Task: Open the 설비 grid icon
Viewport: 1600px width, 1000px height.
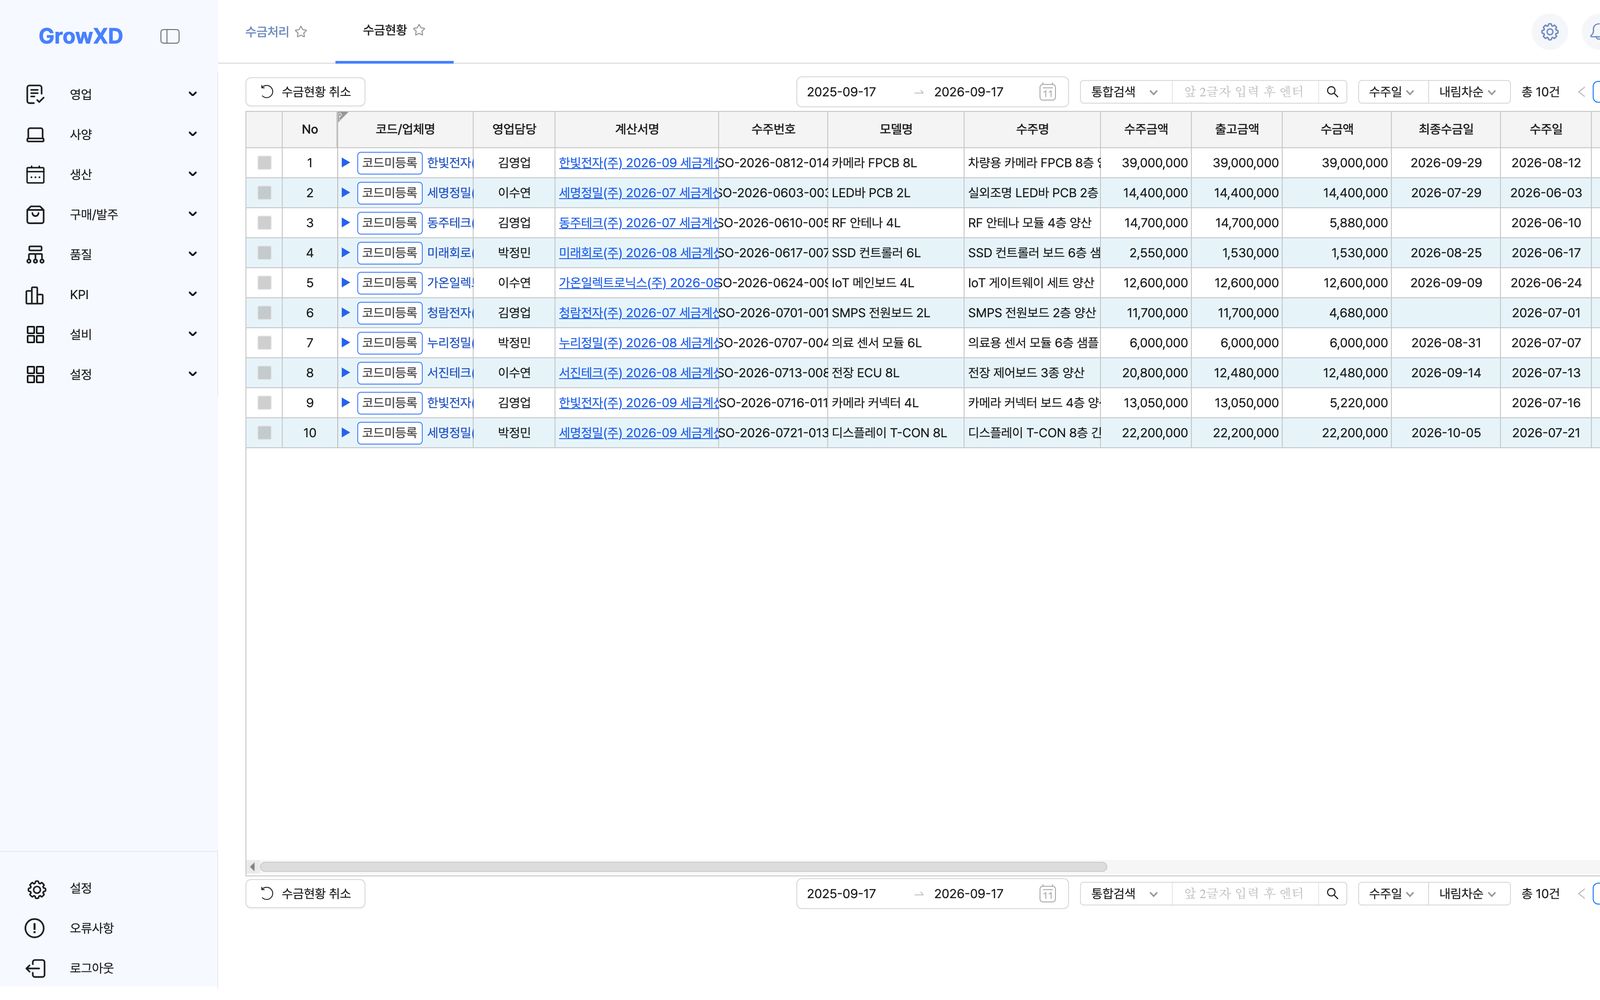Action: [35, 334]
